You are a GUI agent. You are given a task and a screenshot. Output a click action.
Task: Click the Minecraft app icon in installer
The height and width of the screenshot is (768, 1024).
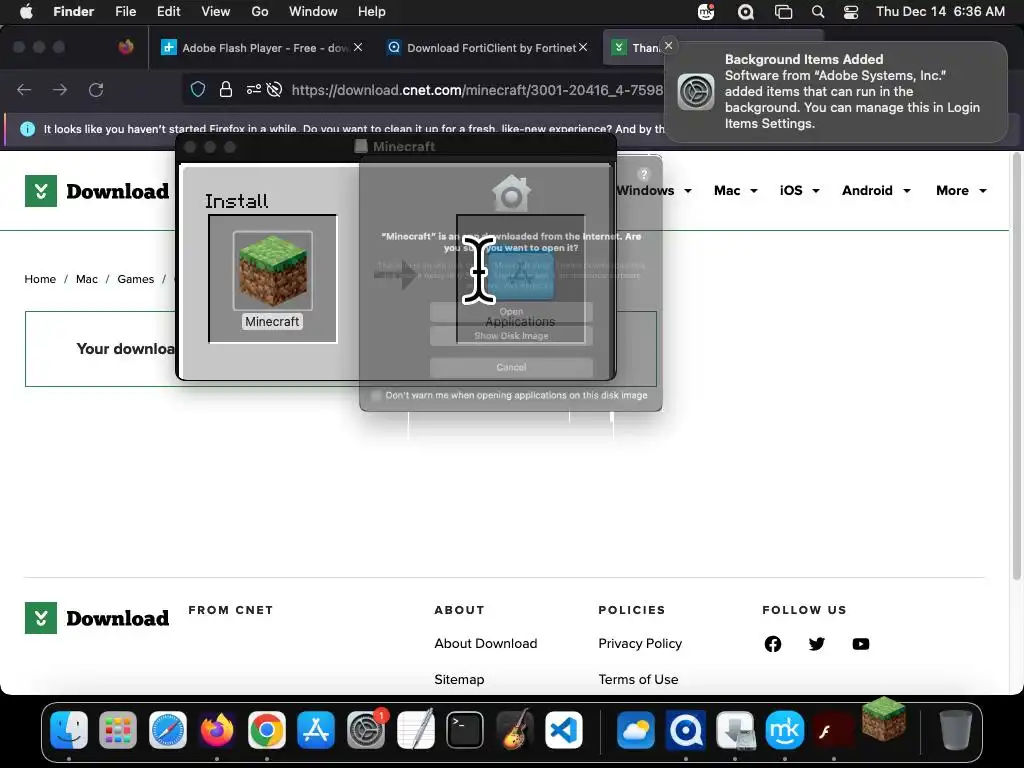tap(272, 270)
